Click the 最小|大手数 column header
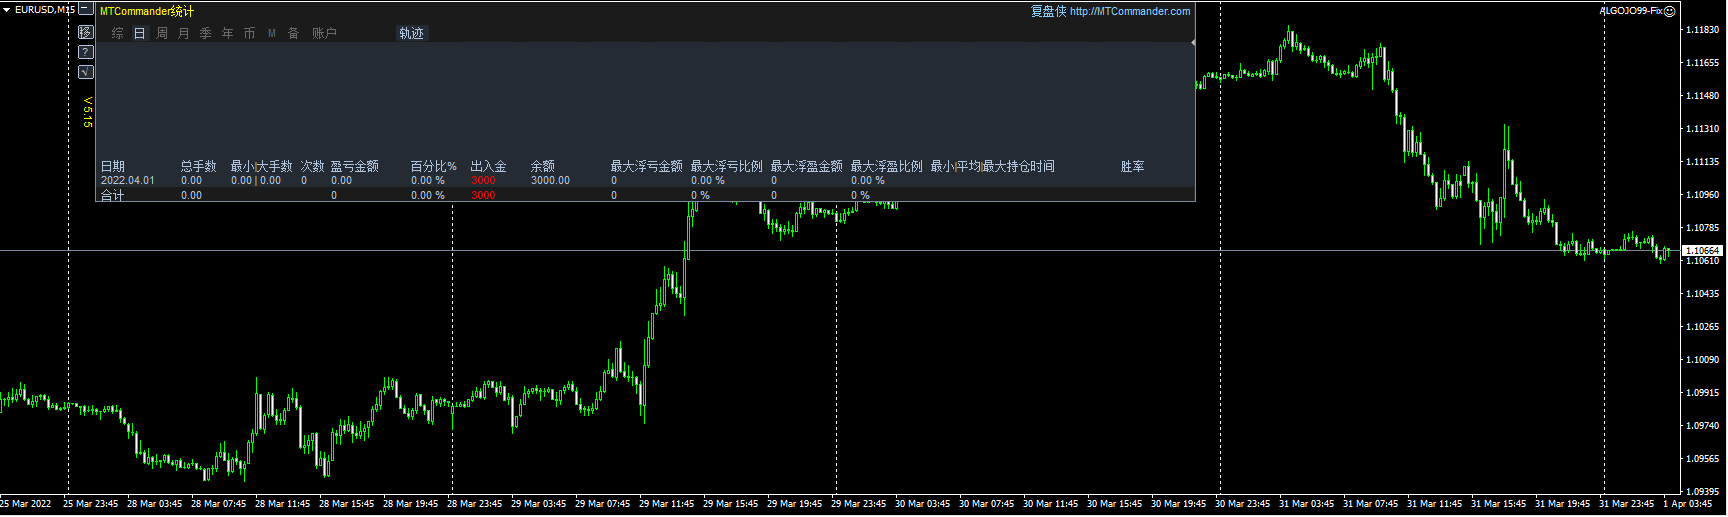Screen dimensions: 1728x517 [261, 166]
